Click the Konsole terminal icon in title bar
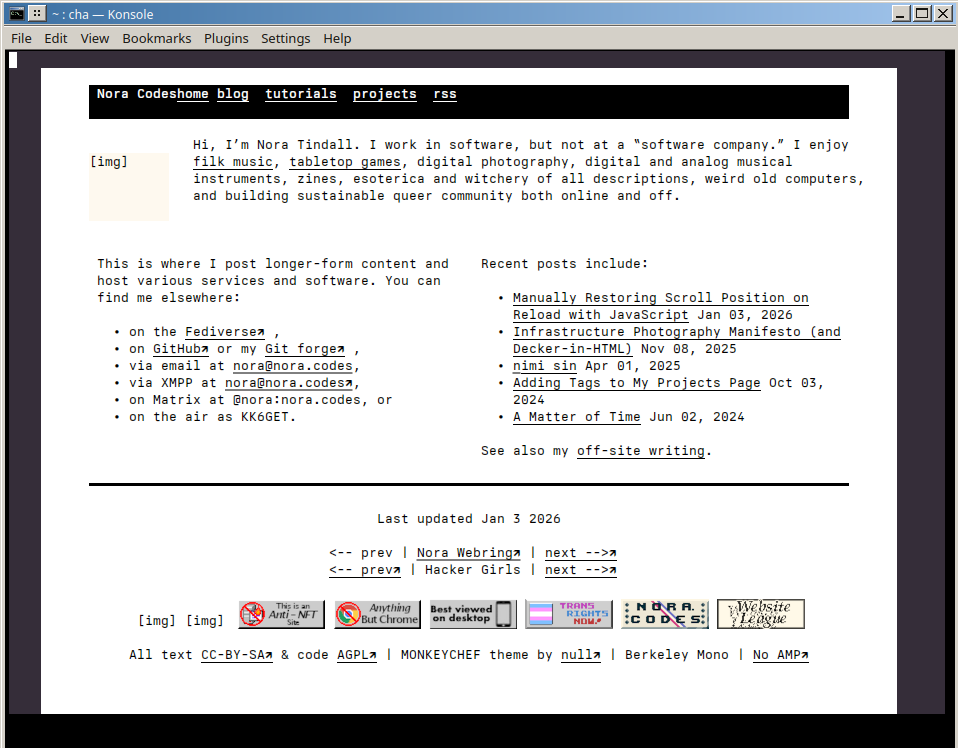Viewport: 958px width, 748px height. tap(17, 13)
